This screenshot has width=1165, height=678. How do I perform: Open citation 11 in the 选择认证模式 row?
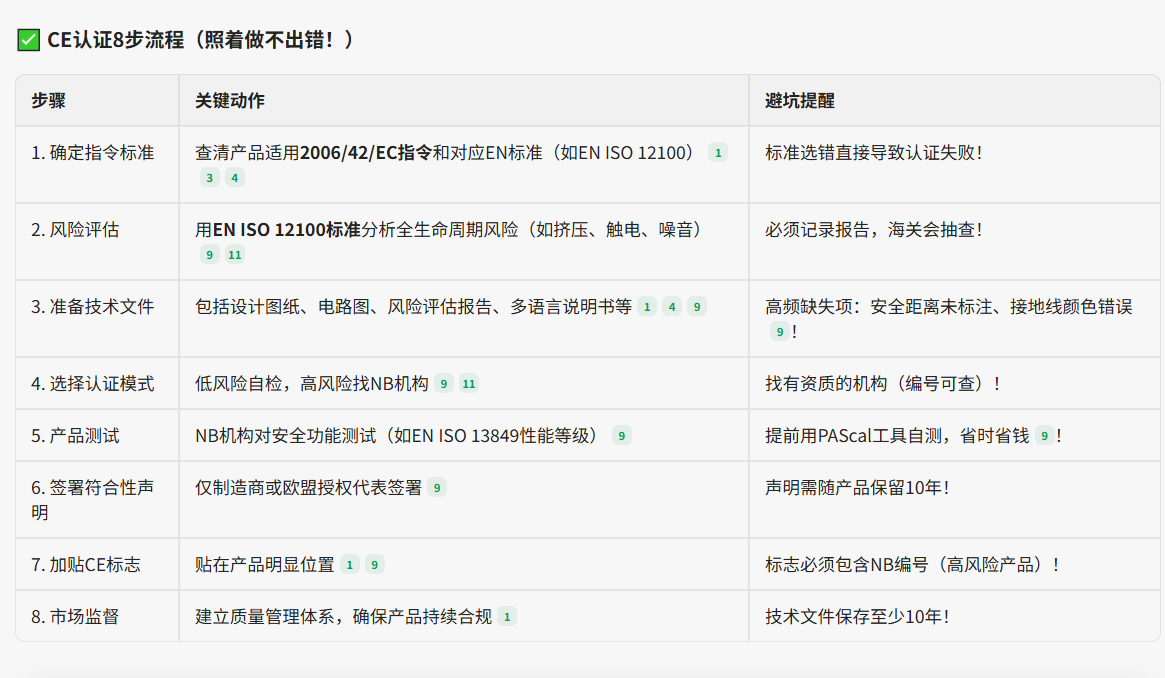point(468,384)
